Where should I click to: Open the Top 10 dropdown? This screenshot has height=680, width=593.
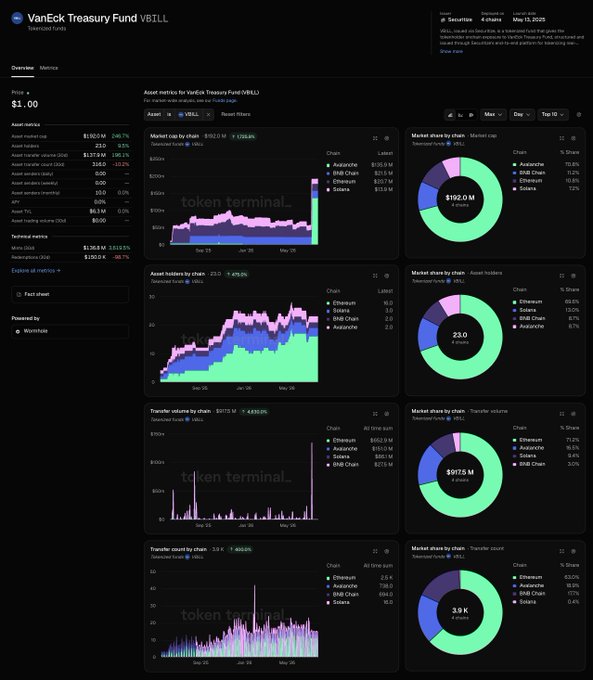[552, 114]
